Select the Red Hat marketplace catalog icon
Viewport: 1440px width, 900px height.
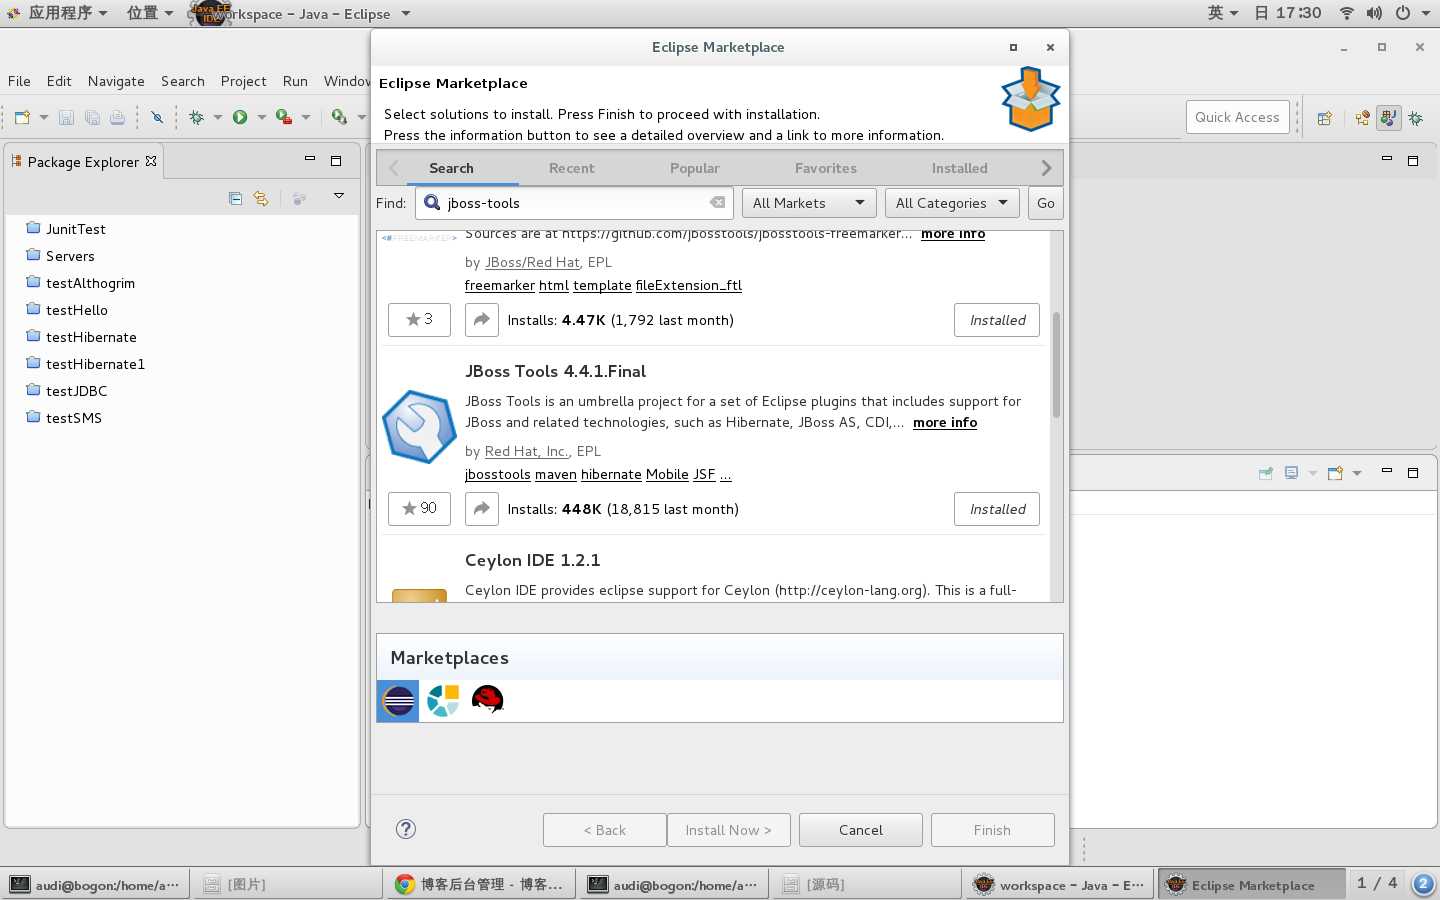pyautogui.click(x=487, y=700)
